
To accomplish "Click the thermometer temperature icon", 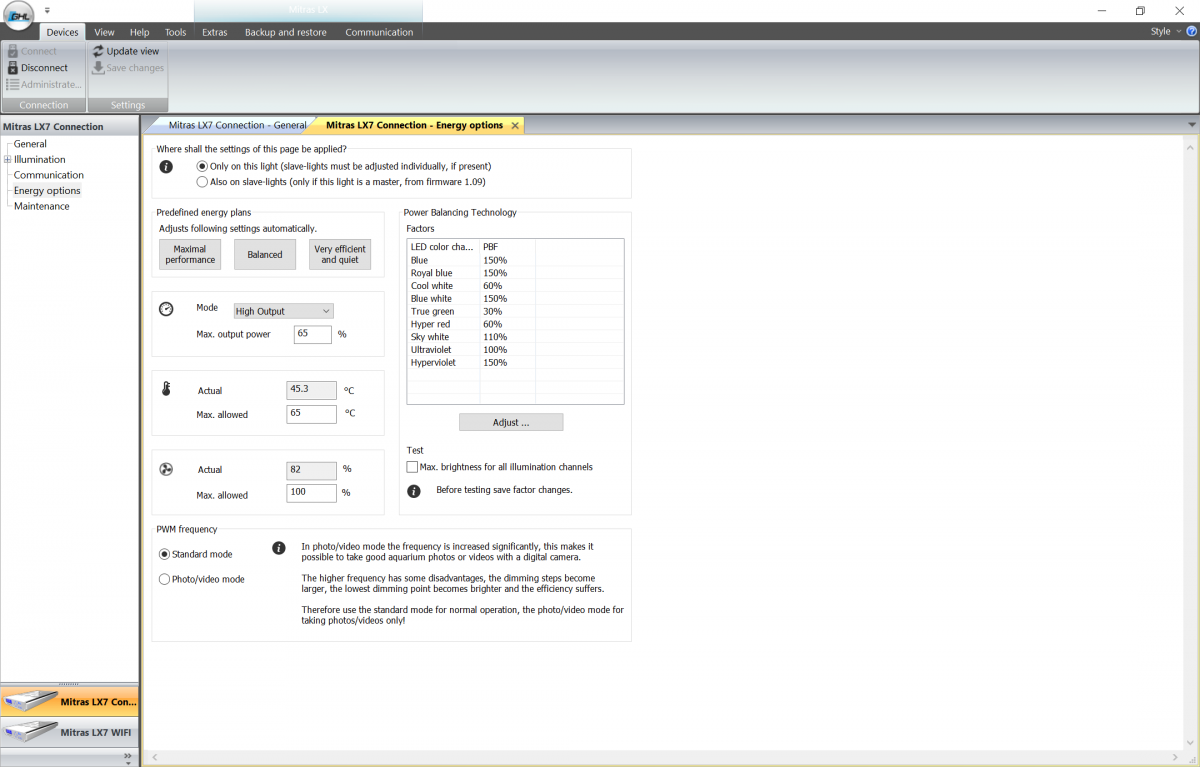I will pyautogui.click(x=167, y=389).
